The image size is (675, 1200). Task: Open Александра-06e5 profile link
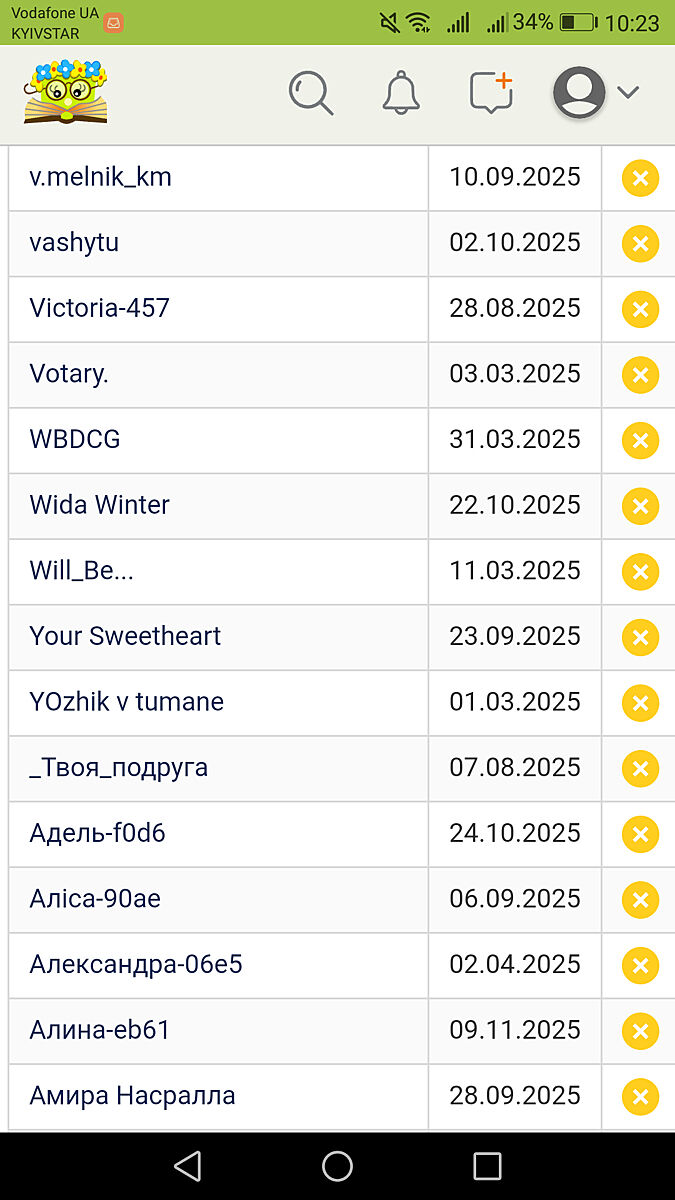(x=136, y=965)
